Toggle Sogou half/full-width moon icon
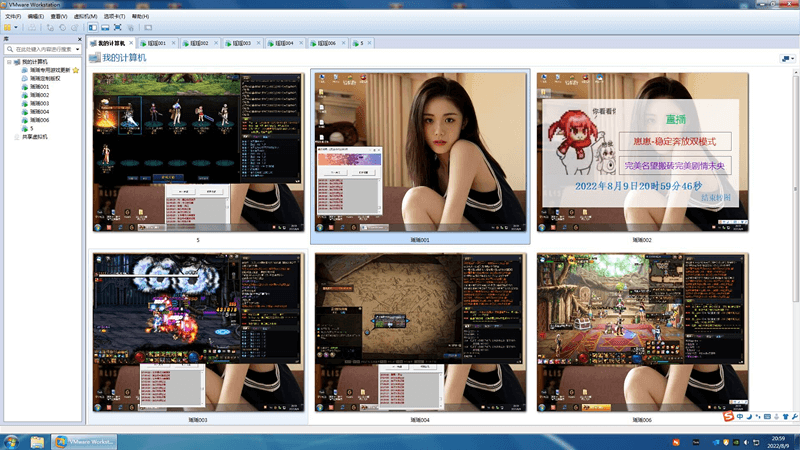The width and height of the screenshot is (800, 450). pos(749,417)
